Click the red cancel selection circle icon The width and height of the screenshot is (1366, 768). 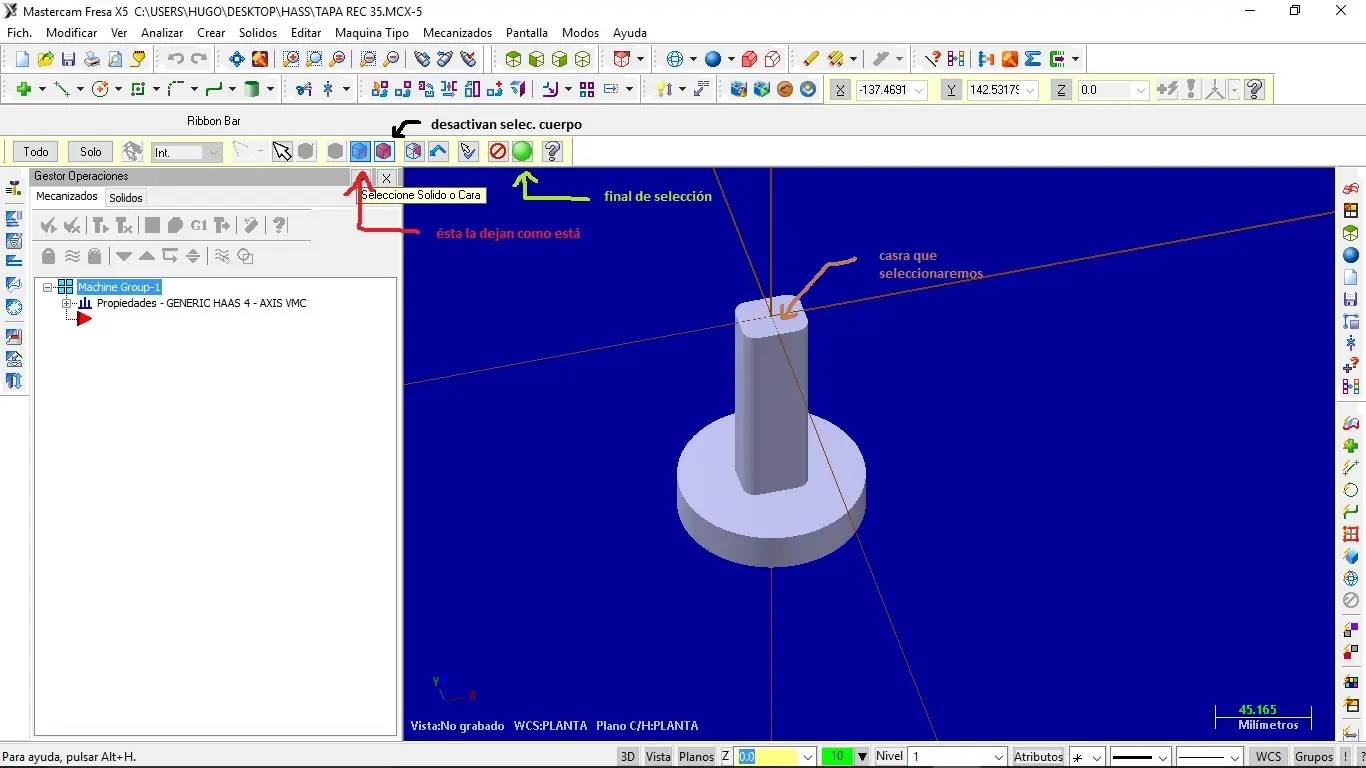tap(498, 151)
